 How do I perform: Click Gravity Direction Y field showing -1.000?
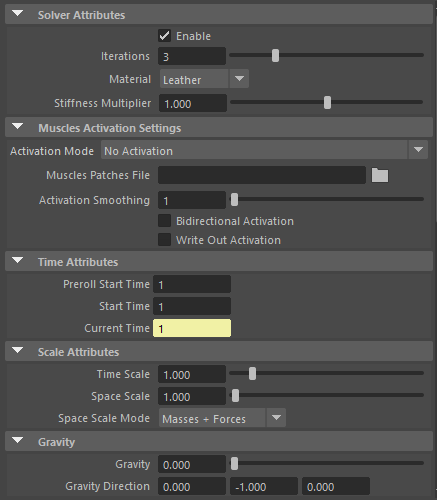pyautogui.click(x=264, y=486)
